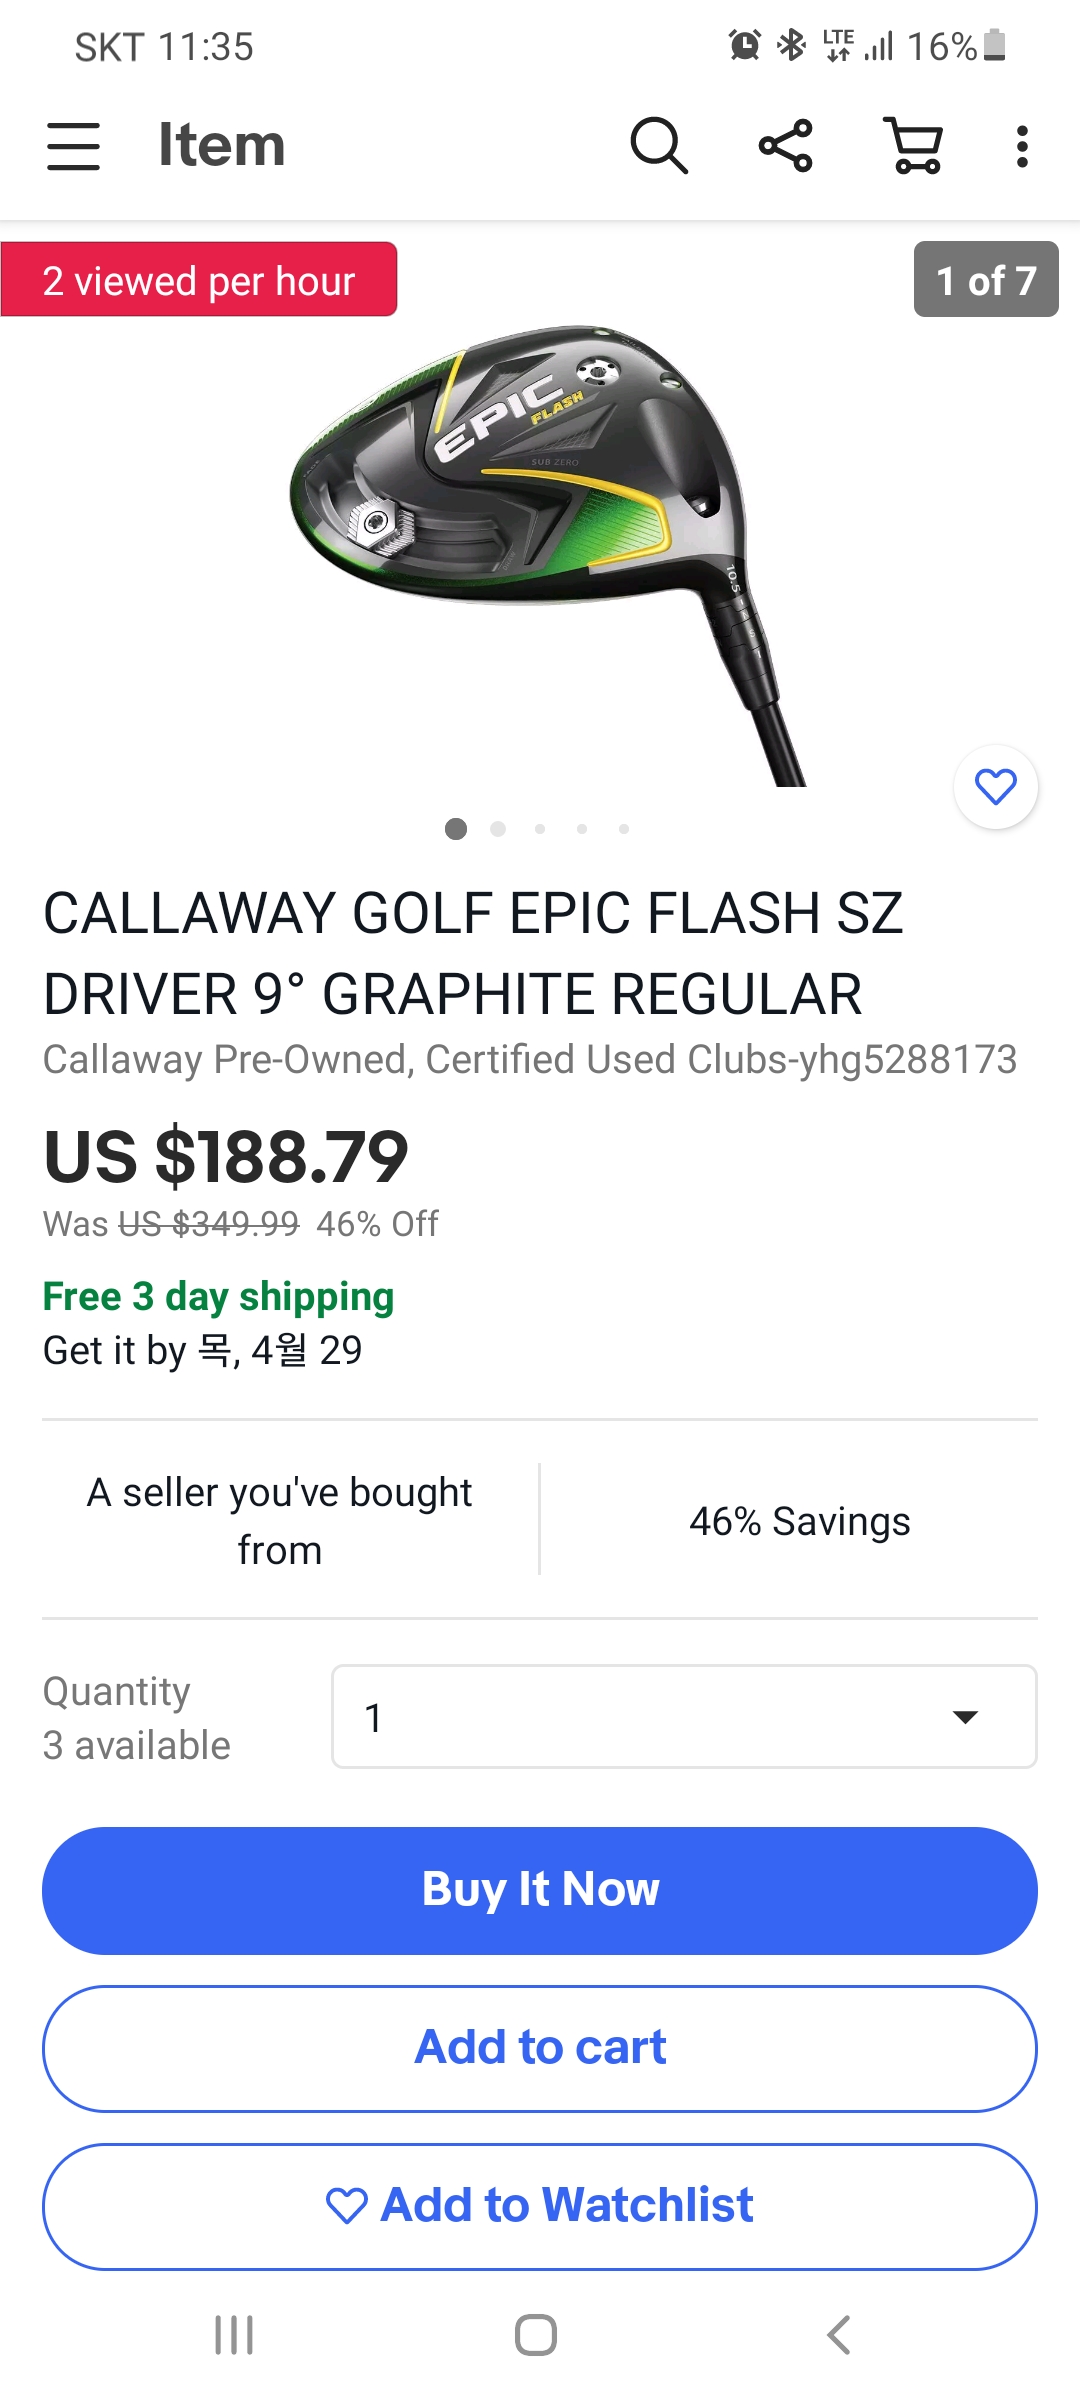Open Android recent apps button
The width and height of the screenshot is (1080, 2400).
234,2335
